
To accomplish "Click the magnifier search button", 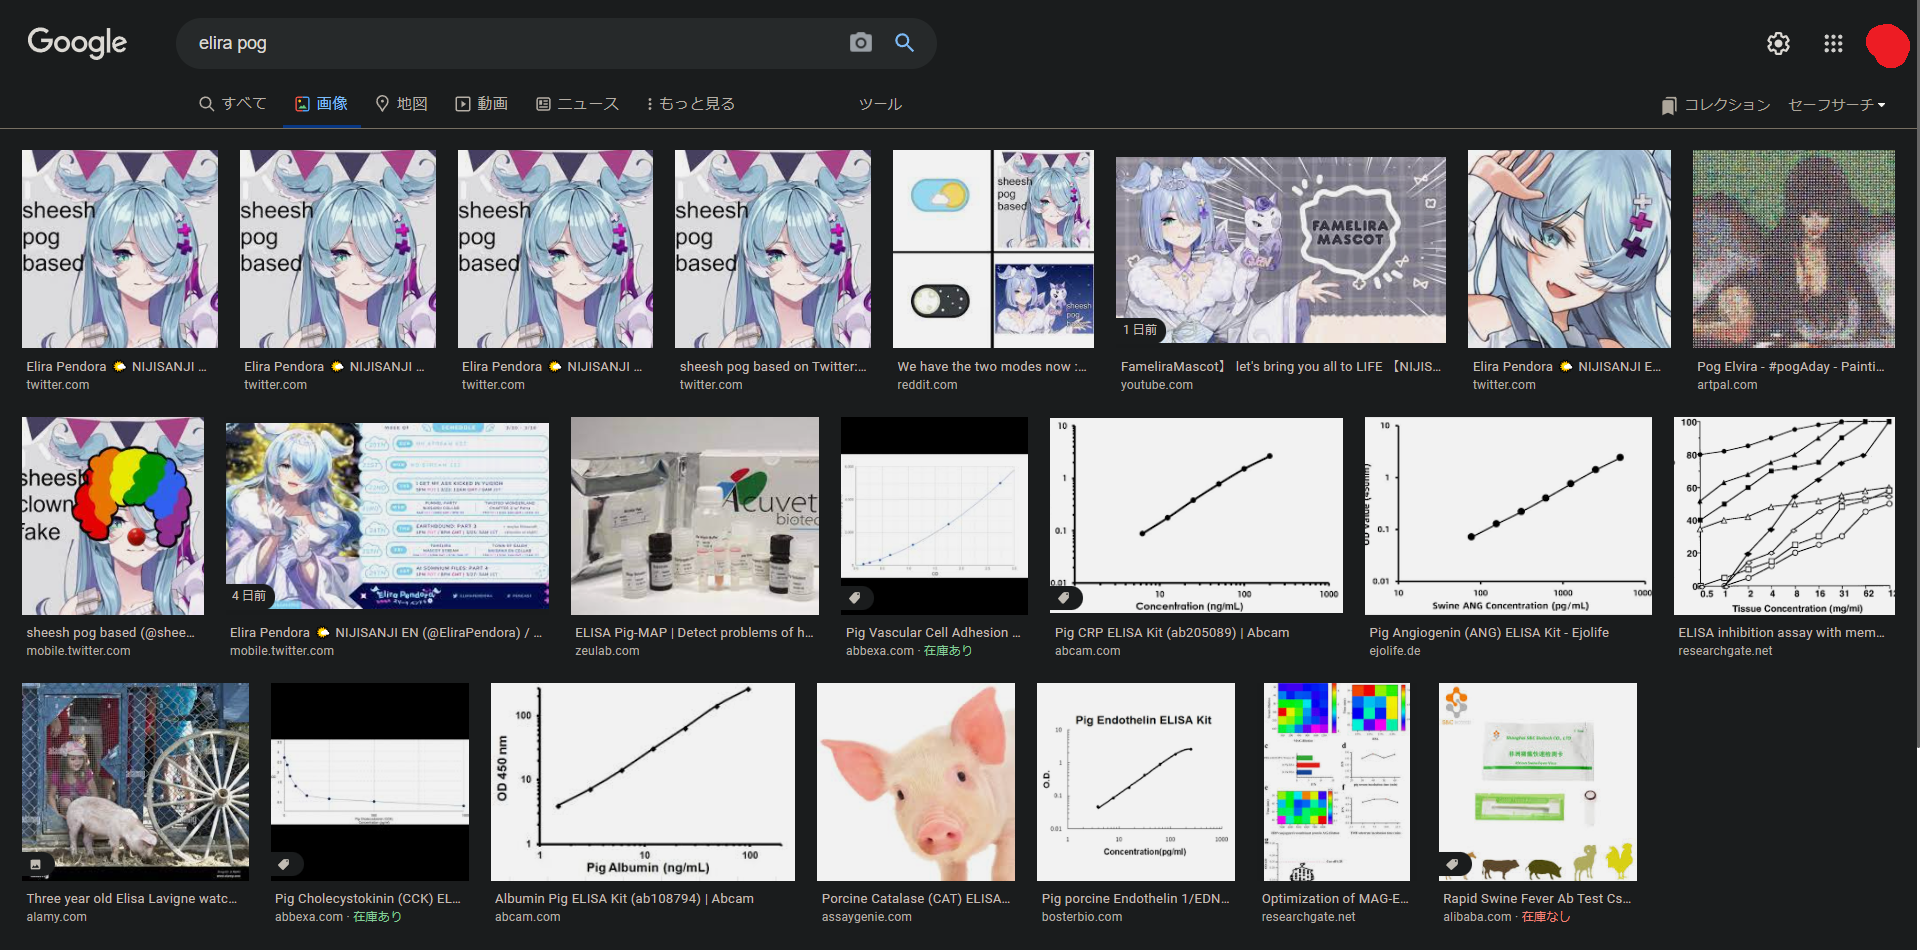I will 904,43.
